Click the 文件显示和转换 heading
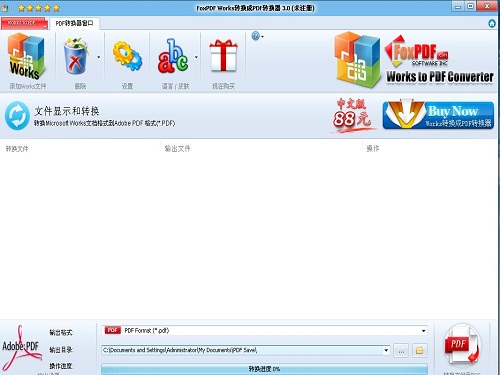This screenshot has height=375, width=500. point(67,111)
